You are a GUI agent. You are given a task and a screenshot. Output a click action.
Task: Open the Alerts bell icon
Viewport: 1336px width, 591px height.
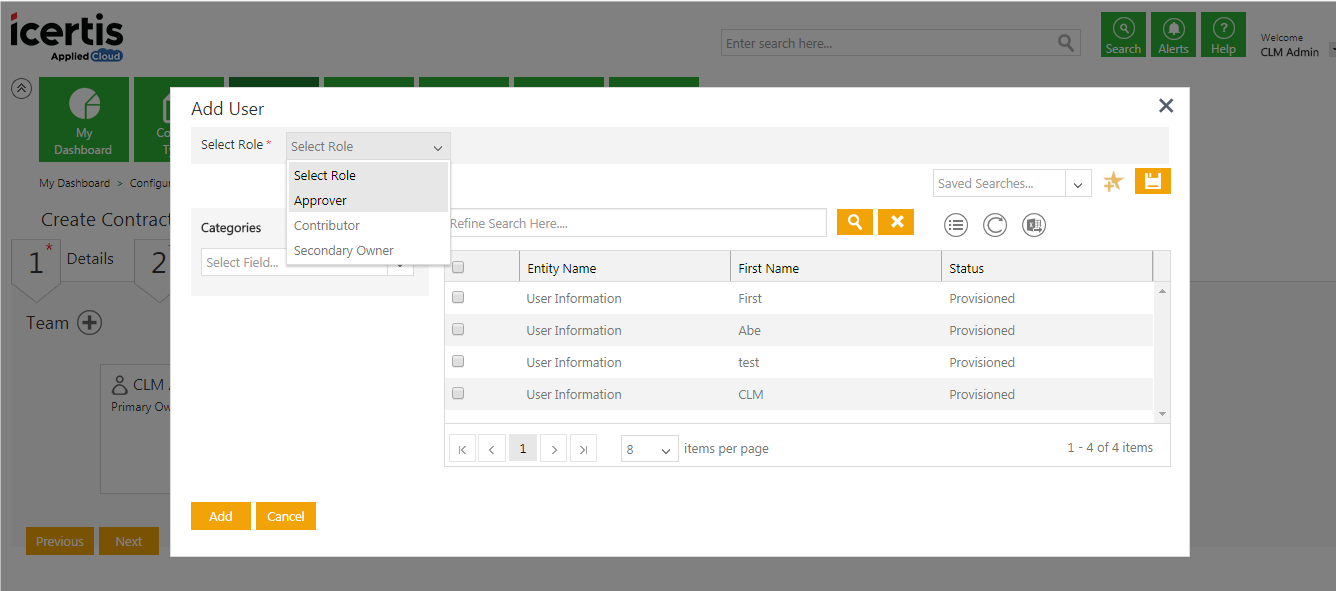pos(1173,35)
